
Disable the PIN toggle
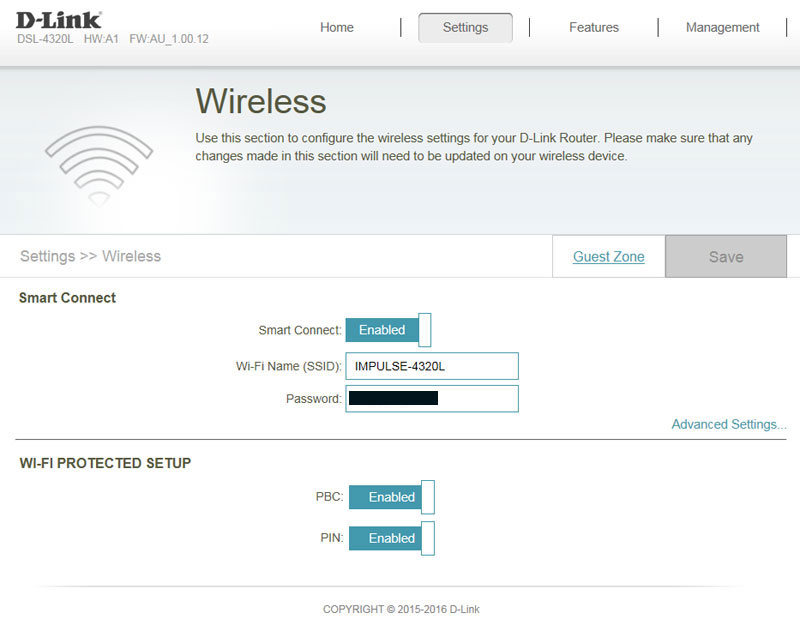coord(392,538)
